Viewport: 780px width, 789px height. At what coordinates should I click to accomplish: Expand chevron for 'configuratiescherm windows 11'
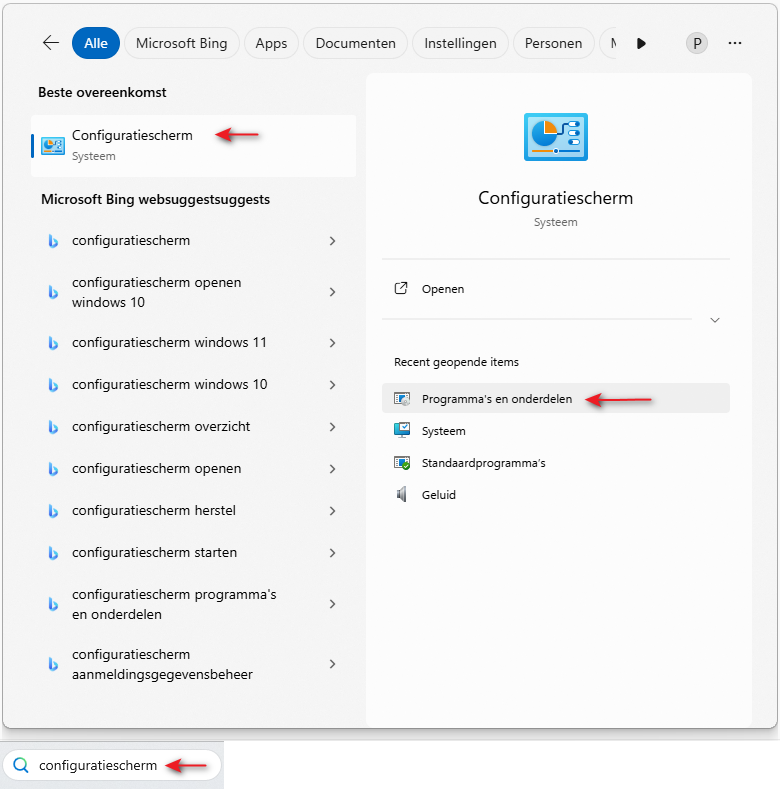(x=332, y=343)
